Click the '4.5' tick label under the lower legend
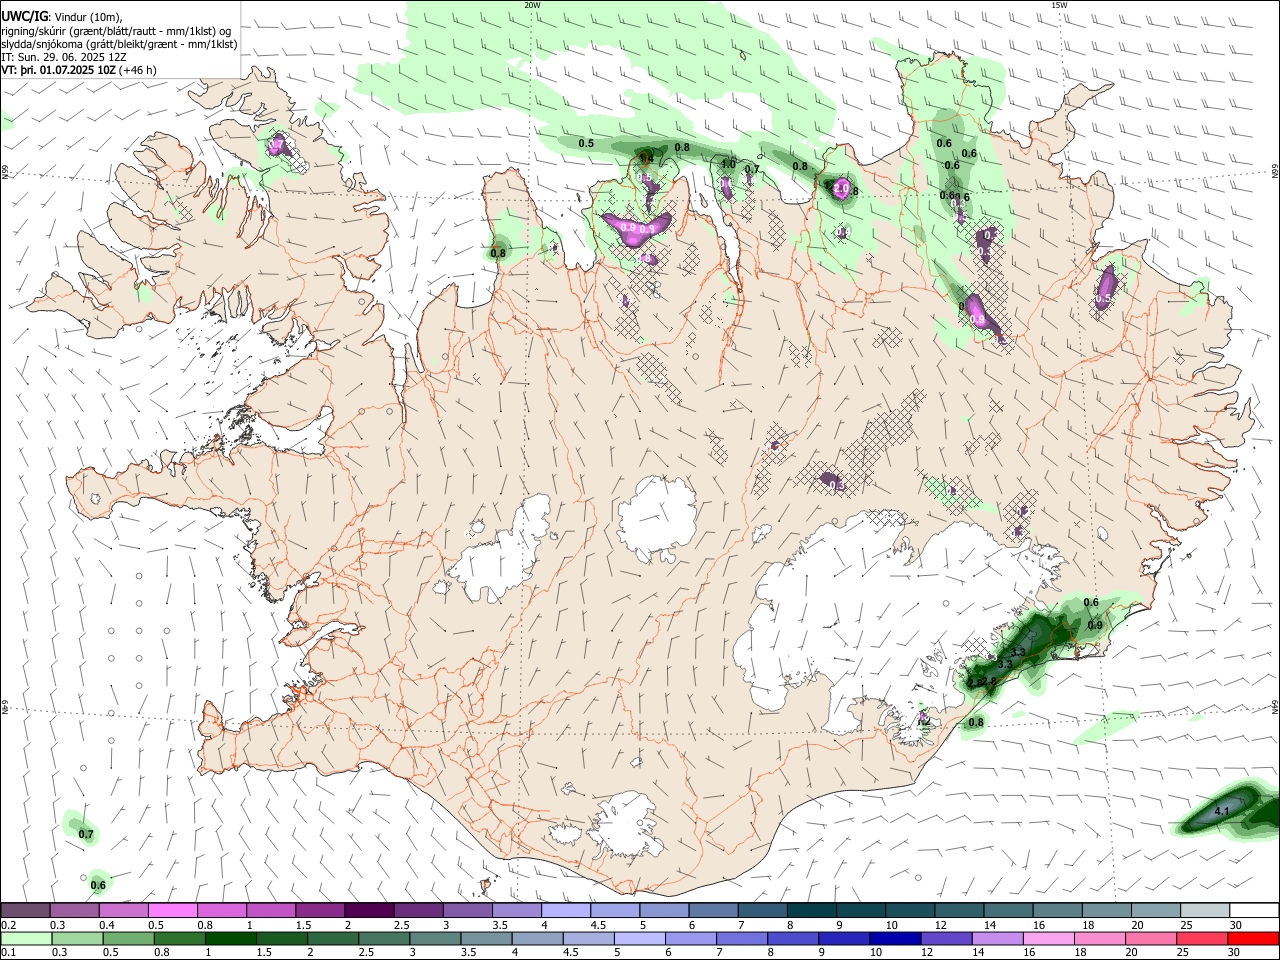1280x960 pixels. [570, 953]
